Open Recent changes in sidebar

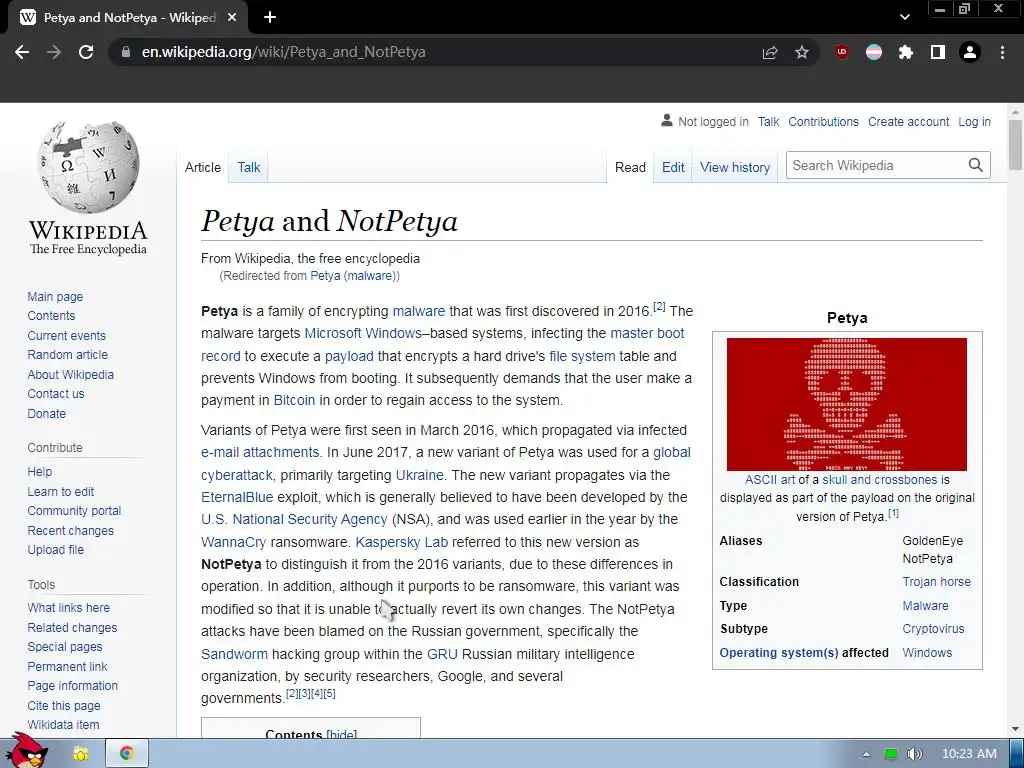coord(71,530)
